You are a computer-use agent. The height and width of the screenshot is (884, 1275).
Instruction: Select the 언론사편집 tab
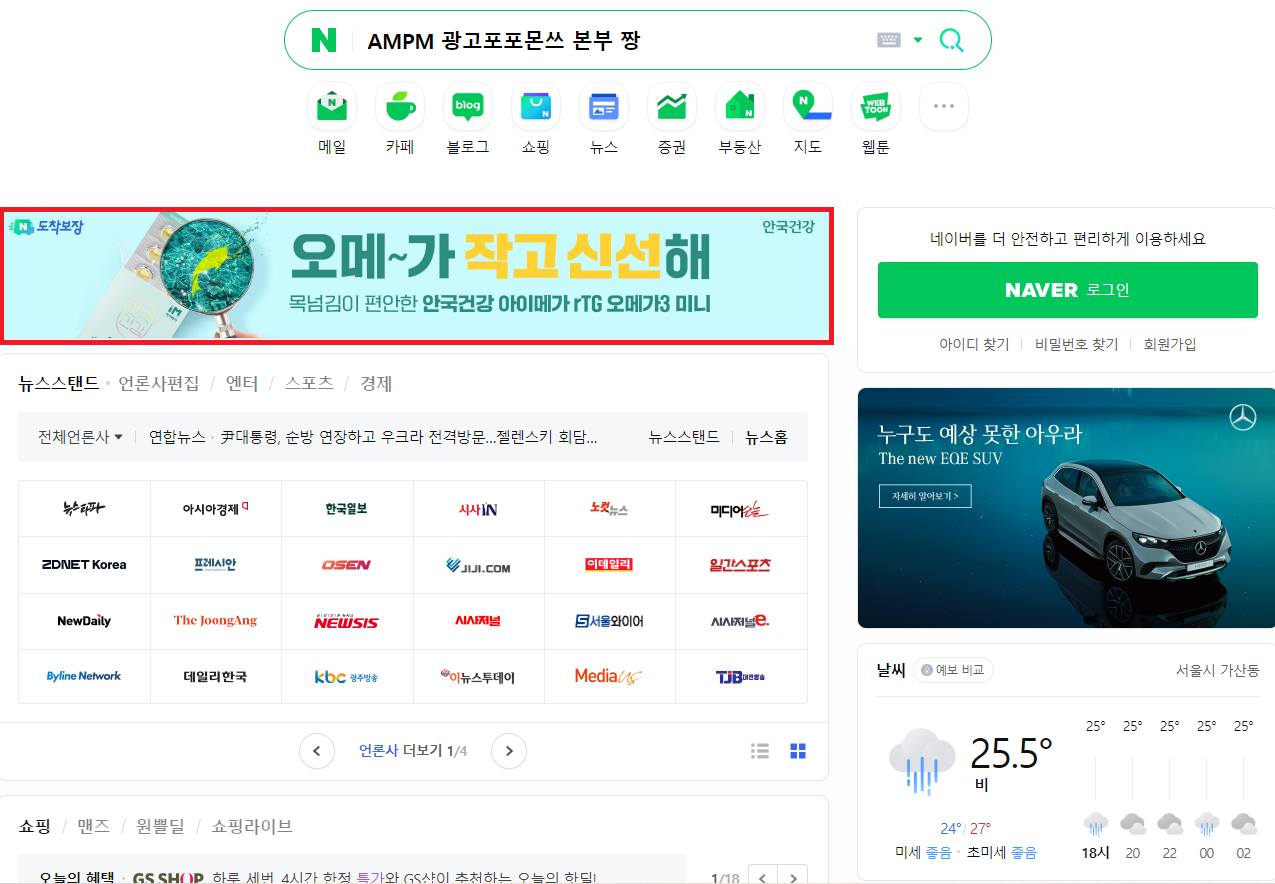point(159,383)
